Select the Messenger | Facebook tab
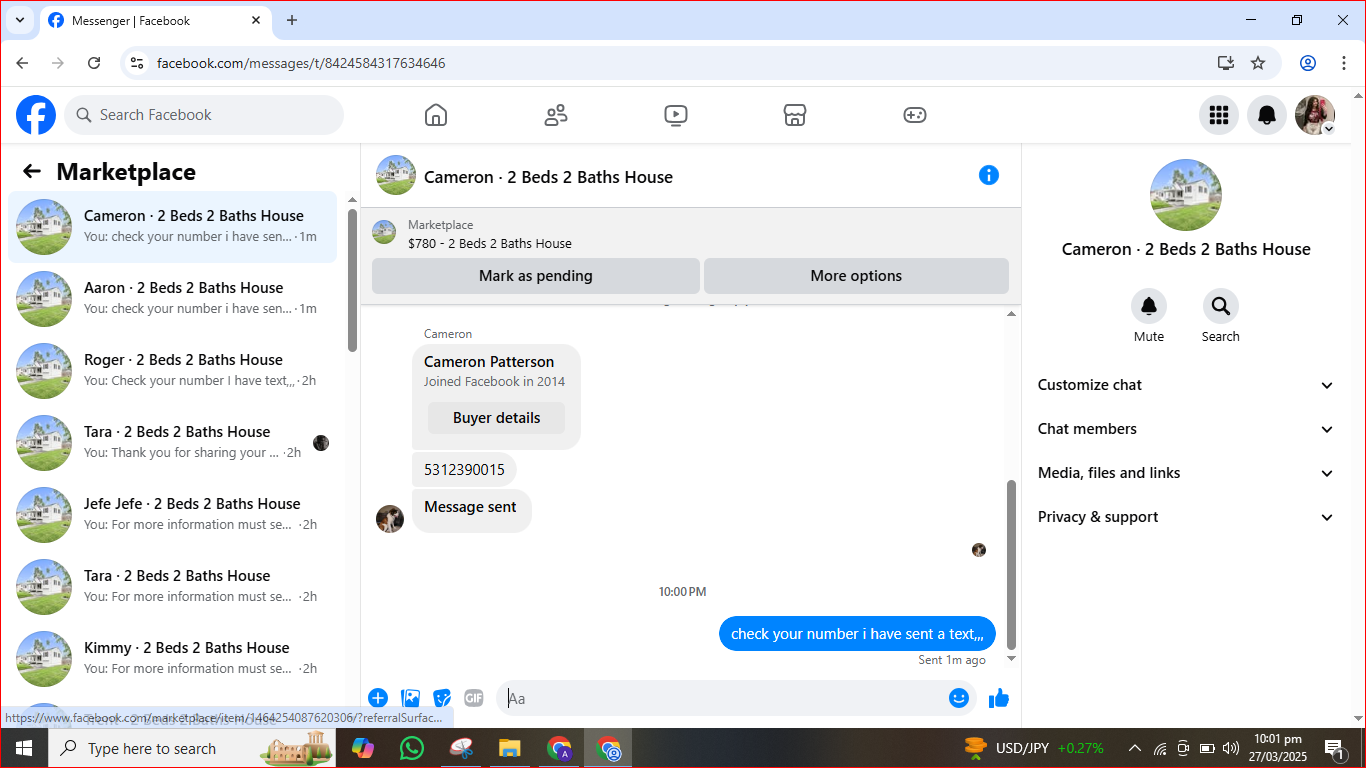 pyautogui.click(x=155, y=20)
